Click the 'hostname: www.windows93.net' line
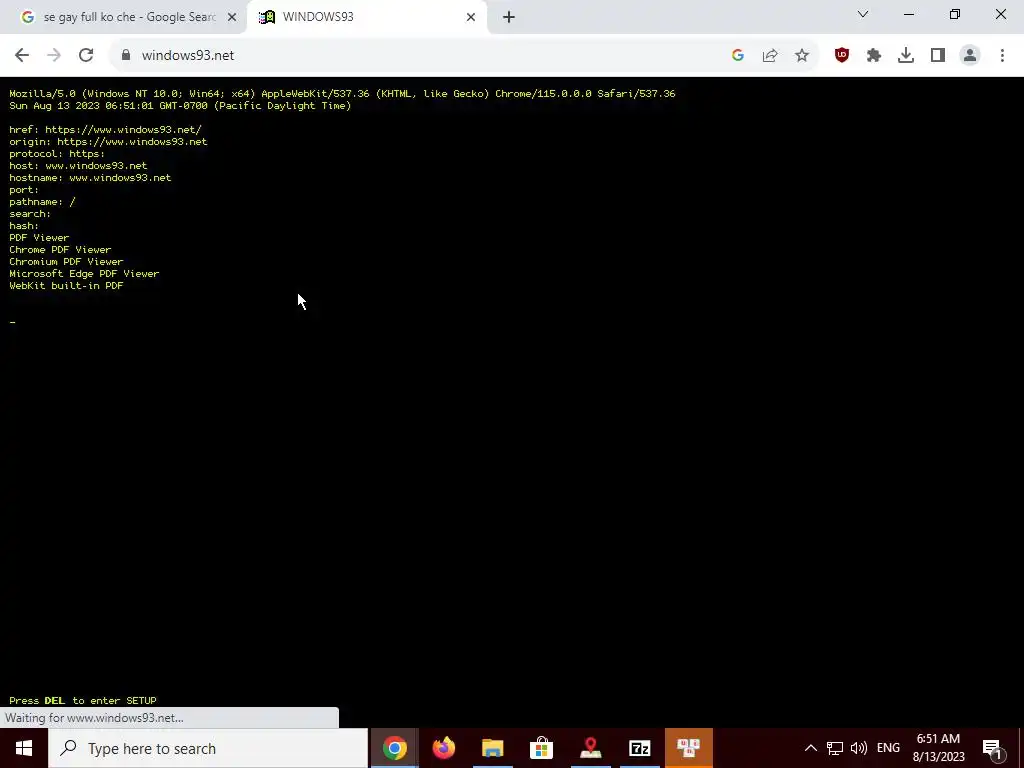This screenshot has width=1024, height=768. pyautogui.click(x=90, y=178)
